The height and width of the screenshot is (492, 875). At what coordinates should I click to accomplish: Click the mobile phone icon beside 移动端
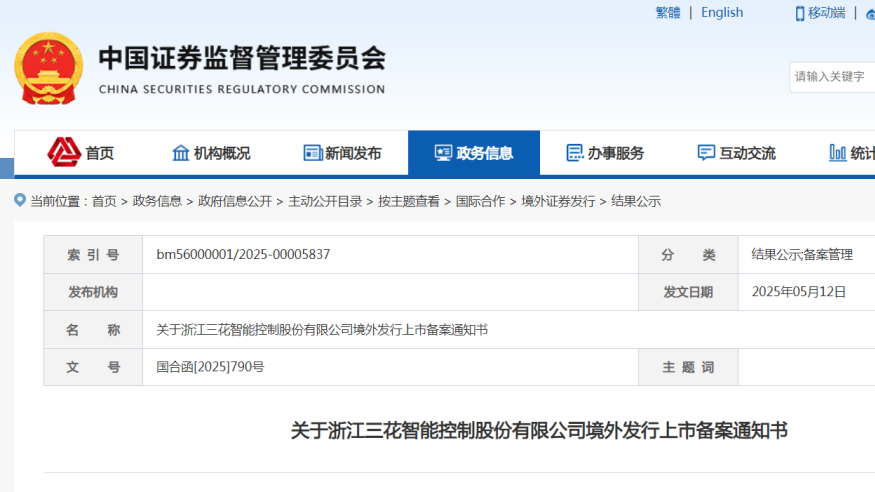coord(800,13)
